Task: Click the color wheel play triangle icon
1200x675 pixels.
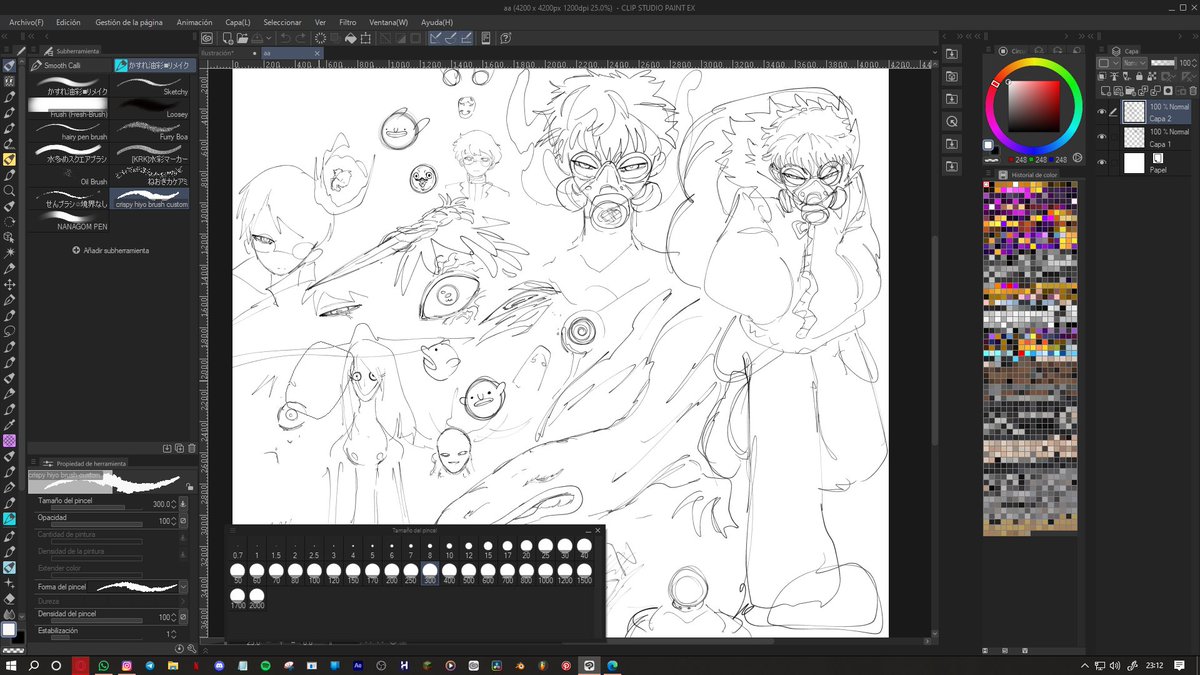Action: point(1078,157)
